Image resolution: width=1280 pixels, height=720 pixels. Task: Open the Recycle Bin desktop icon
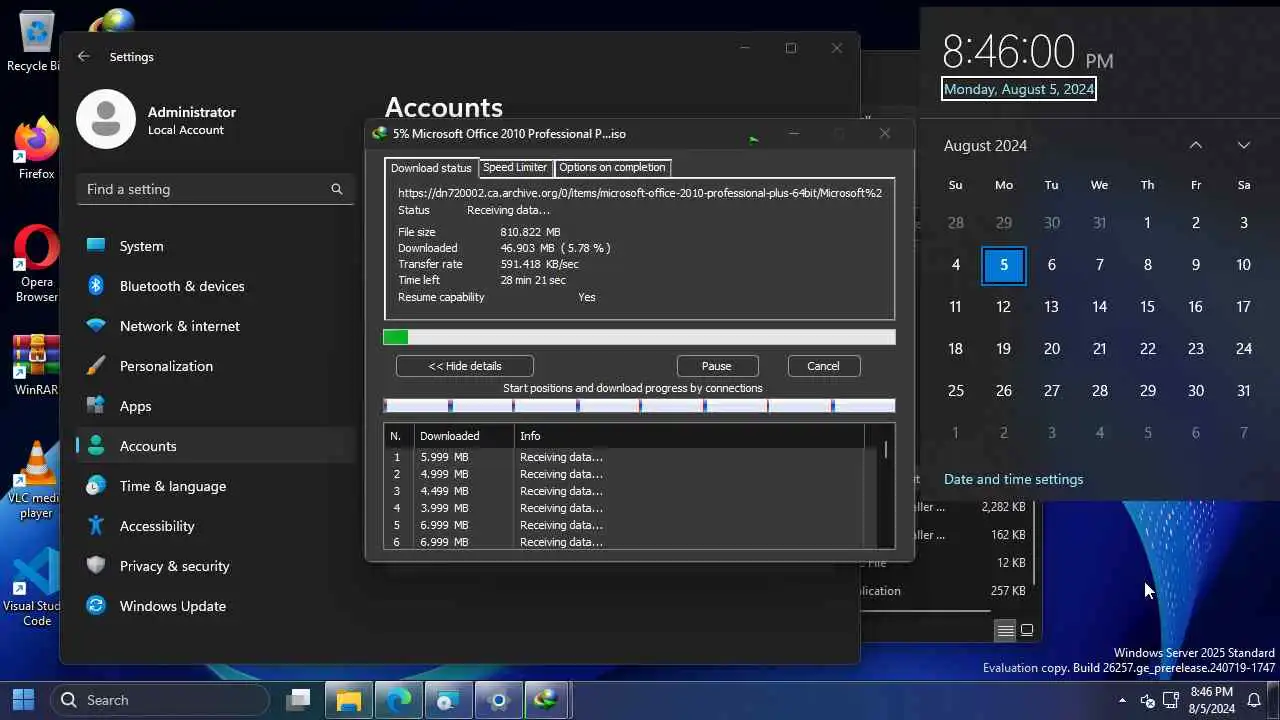coord(36,42)
